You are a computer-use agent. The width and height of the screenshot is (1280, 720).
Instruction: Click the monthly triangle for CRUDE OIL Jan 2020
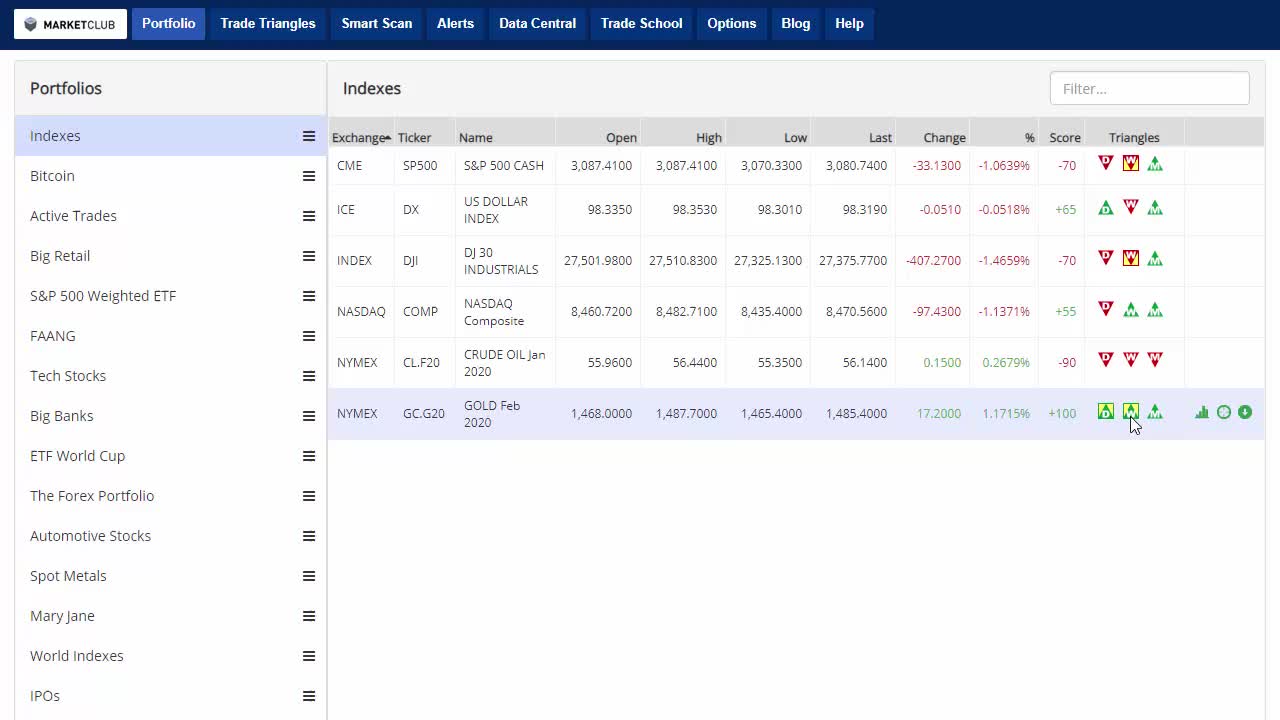coord(1155,360)
